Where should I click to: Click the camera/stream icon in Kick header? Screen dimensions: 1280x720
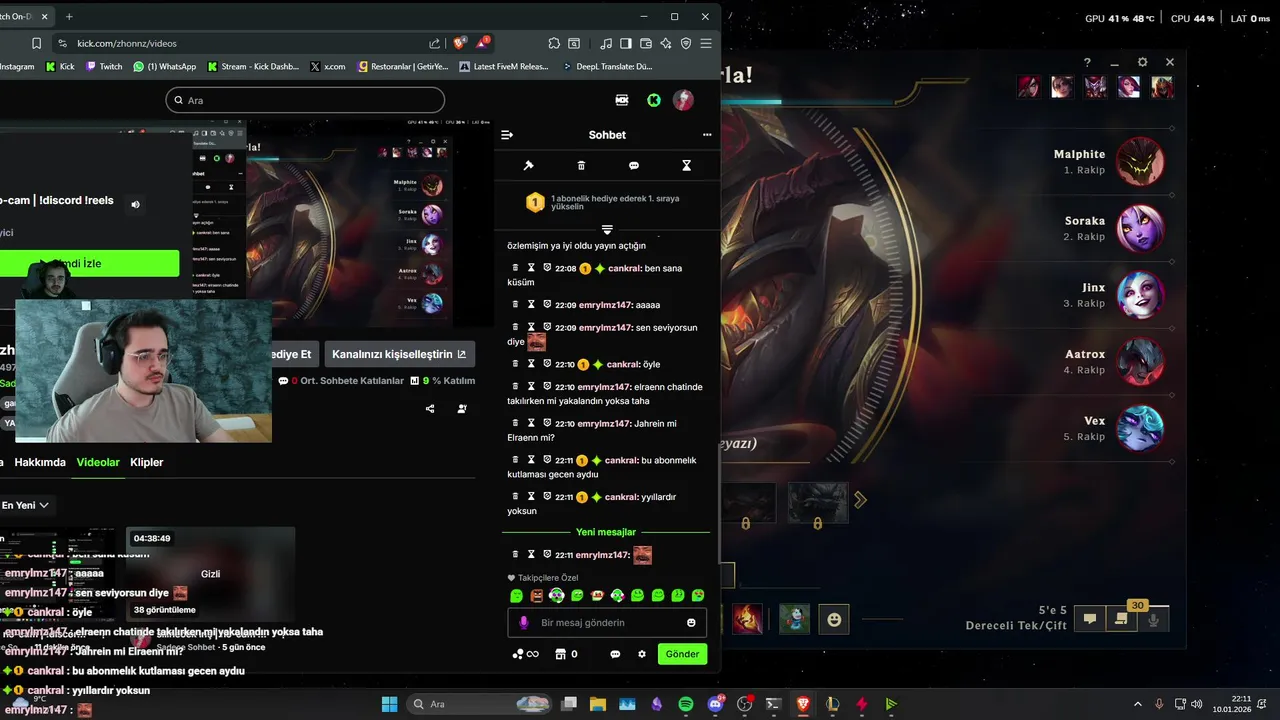pyautogui.click(x=622, y=100)
